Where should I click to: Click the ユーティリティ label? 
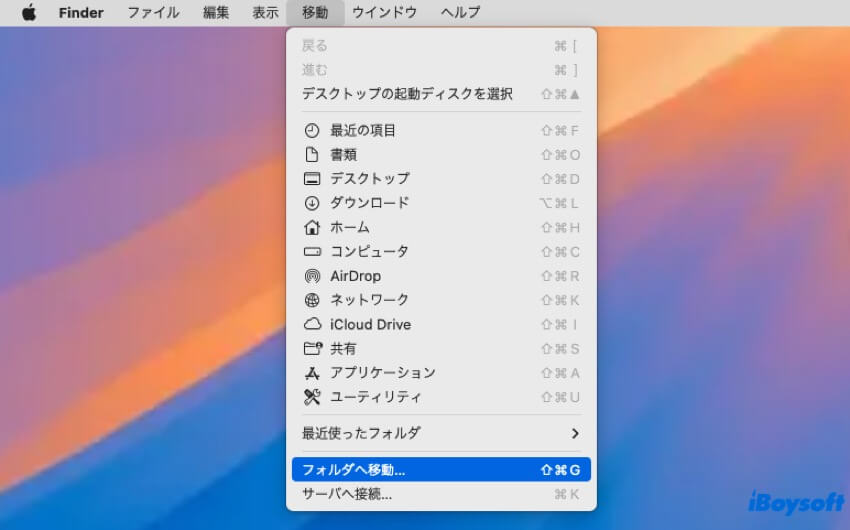[376, 397]
